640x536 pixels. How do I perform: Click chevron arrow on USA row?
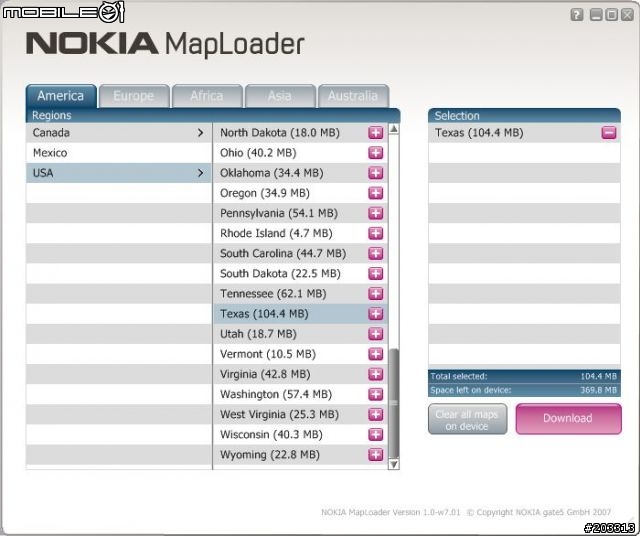coord(200,173)
